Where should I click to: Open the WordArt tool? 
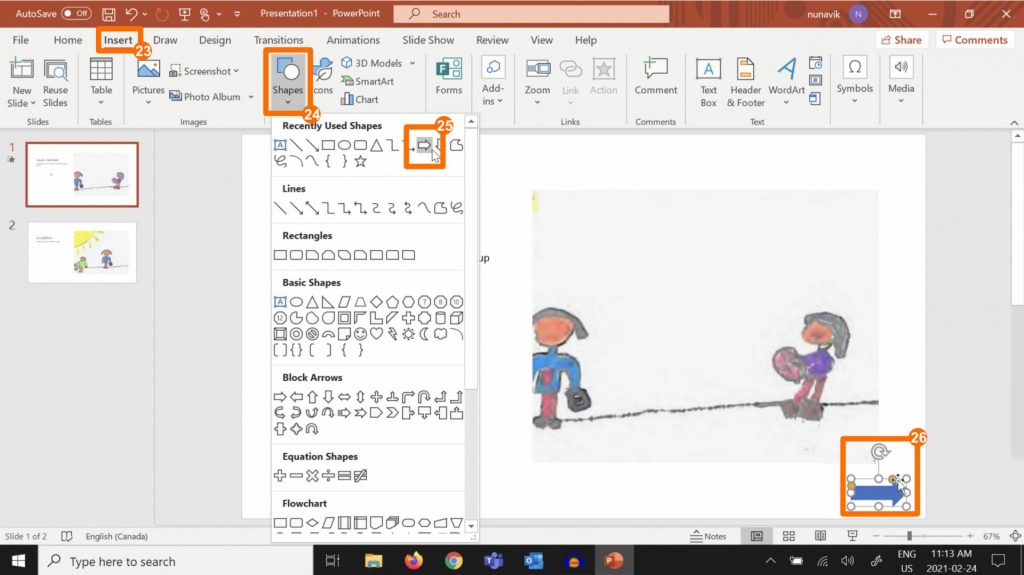(x=787, y=79)
